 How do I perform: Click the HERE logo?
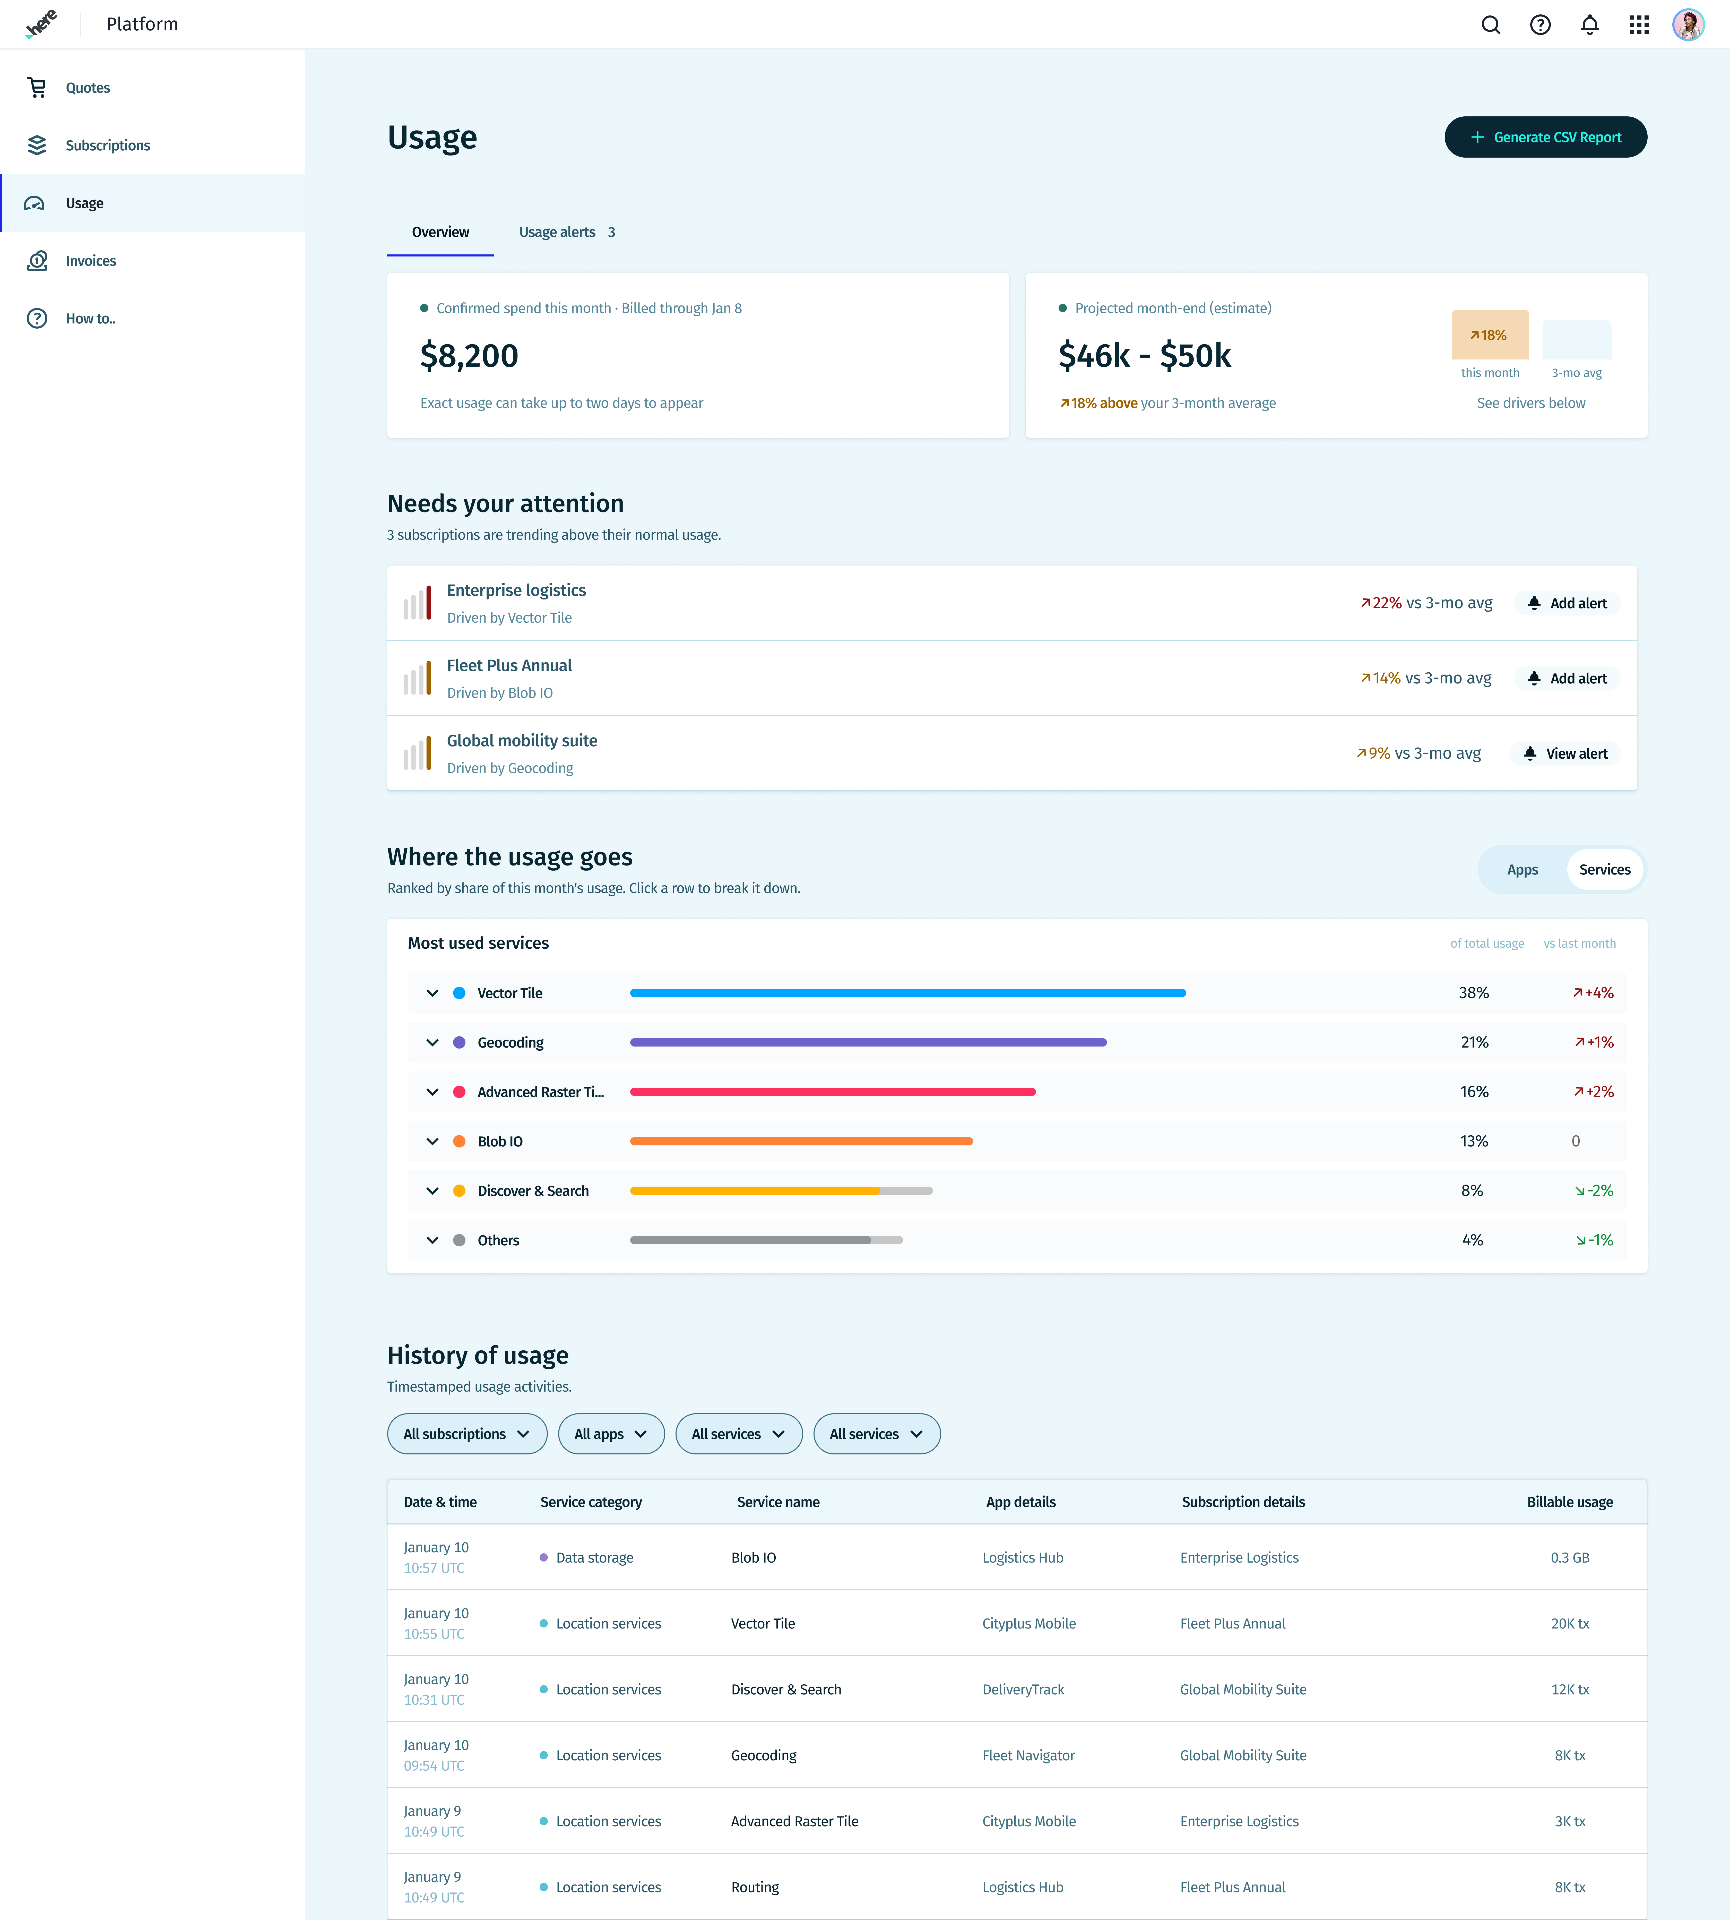click(41, 24)
